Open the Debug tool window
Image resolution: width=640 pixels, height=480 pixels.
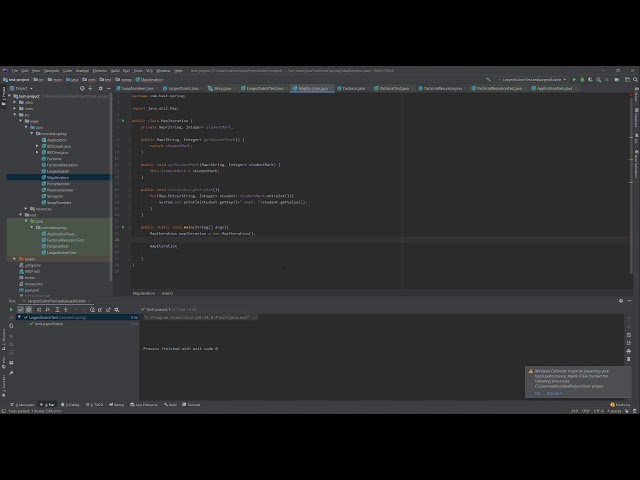click(70, 404)
